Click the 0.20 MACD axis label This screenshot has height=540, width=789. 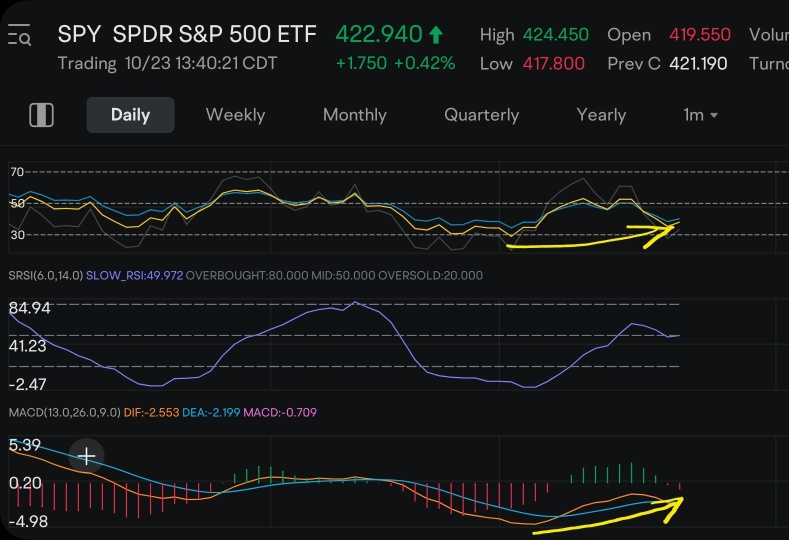25,484
